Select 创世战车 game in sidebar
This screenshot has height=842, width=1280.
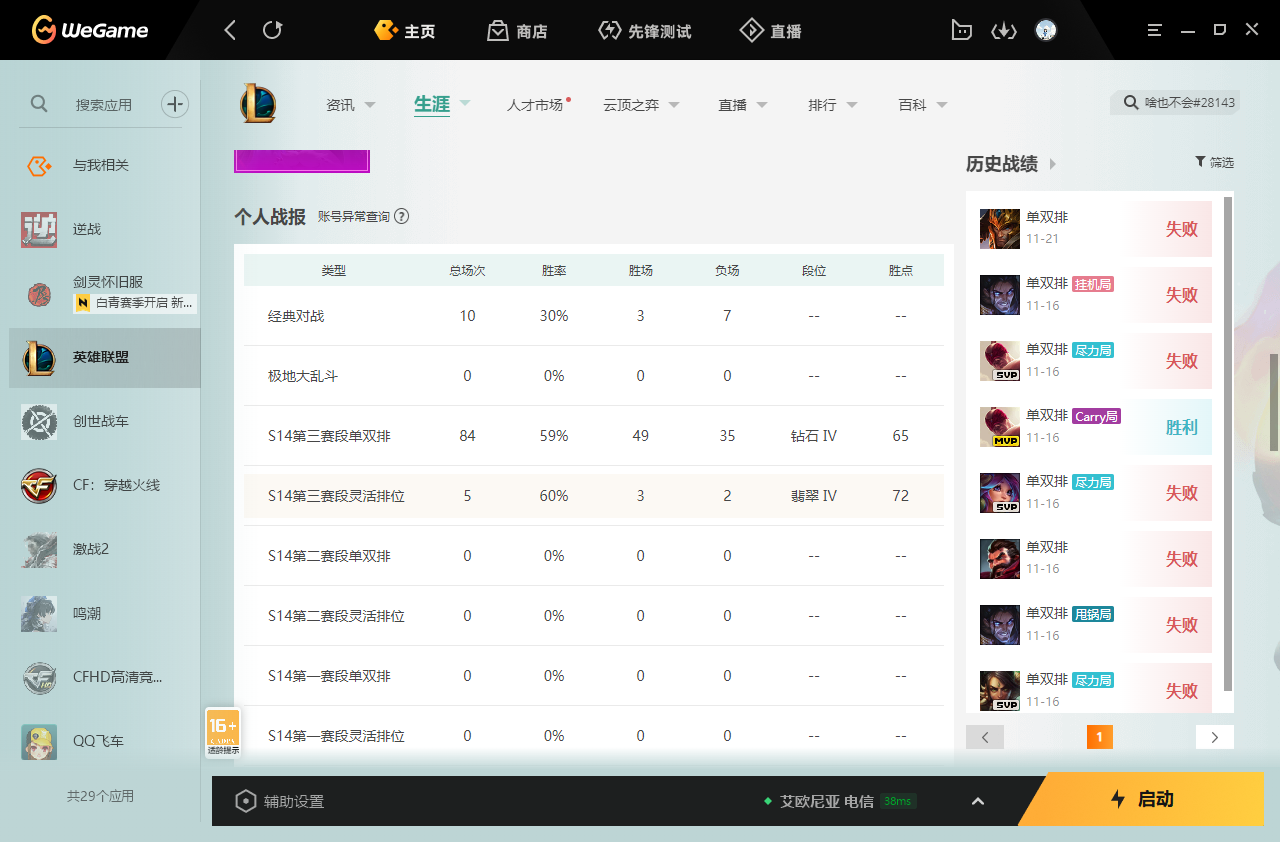[x=100, y=421]
